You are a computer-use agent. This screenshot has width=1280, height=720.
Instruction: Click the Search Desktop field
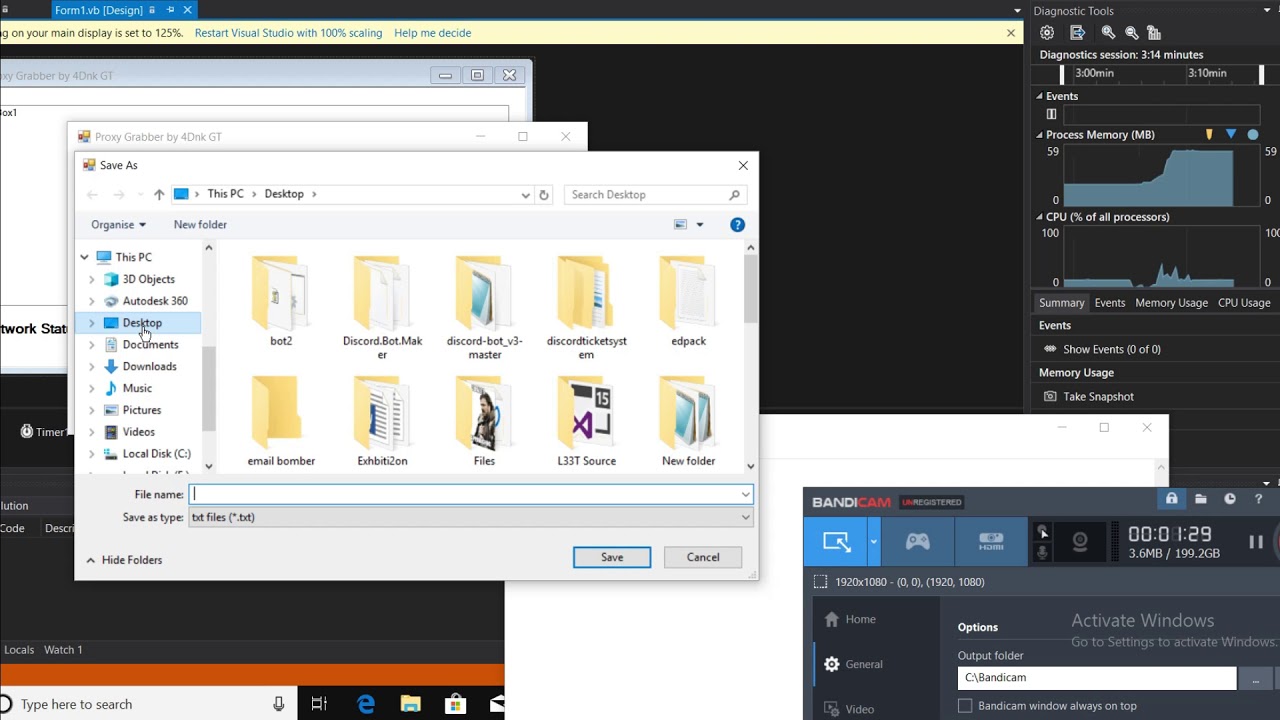point(655,195)
